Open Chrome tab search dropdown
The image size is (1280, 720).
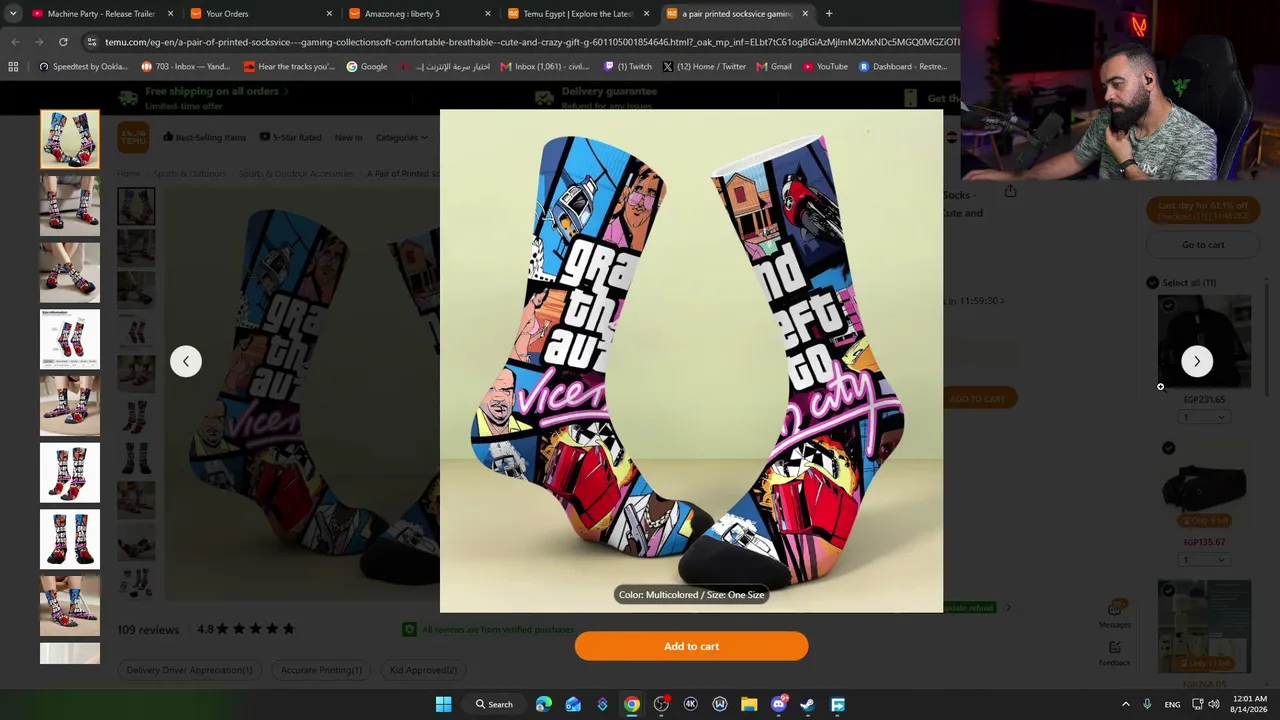(x=13, y=14)
